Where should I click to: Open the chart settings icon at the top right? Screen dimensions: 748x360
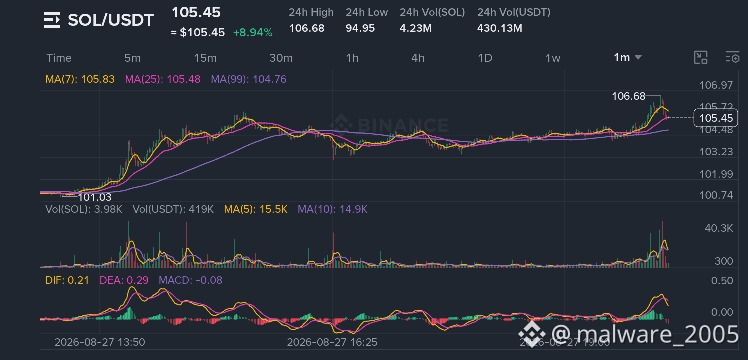(732, 58)
